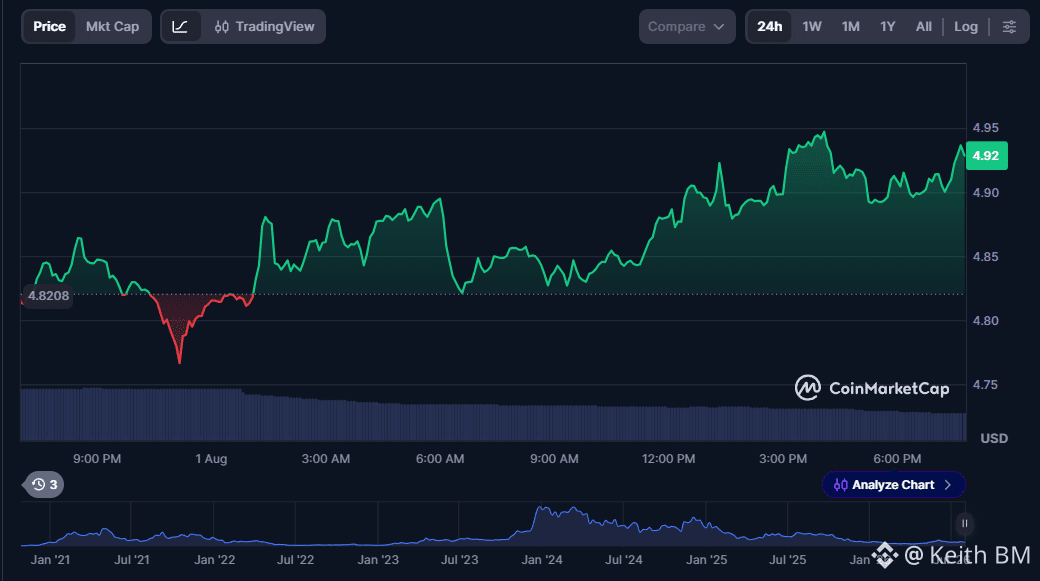Viewport: 1040px width, 581px height.
Task: Click the 4.8208 opening price label
Action: 48,296
